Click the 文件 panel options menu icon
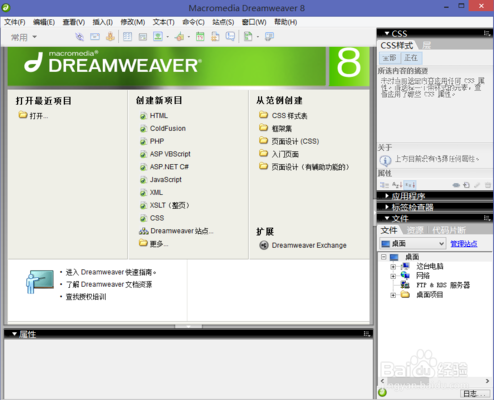 [487, 218]
